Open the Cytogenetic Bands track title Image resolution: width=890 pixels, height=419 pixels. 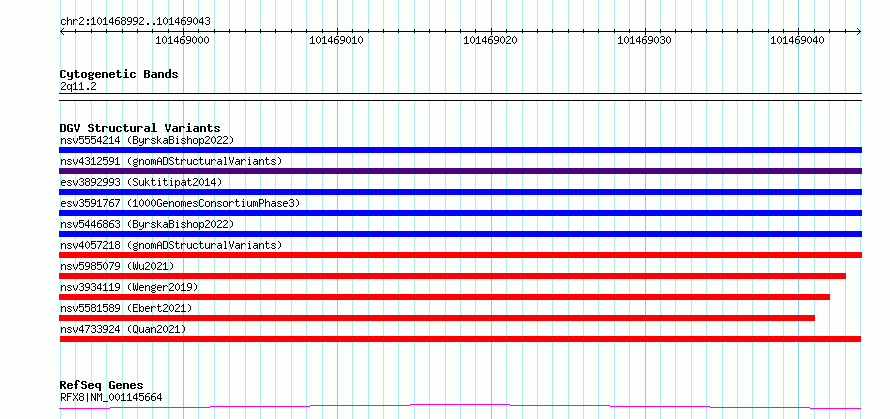(119, 74)
